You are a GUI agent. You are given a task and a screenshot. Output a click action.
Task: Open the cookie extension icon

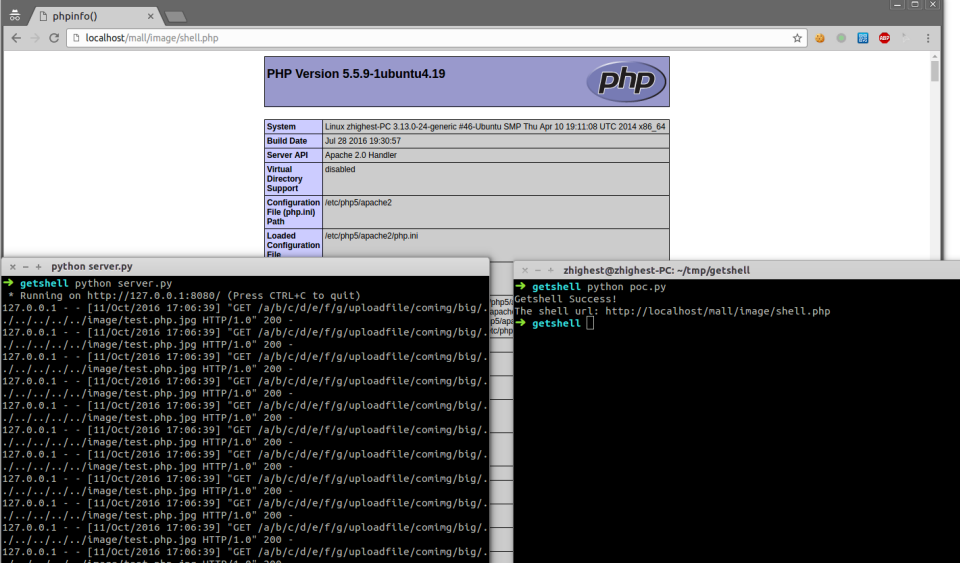coord(820,38)
